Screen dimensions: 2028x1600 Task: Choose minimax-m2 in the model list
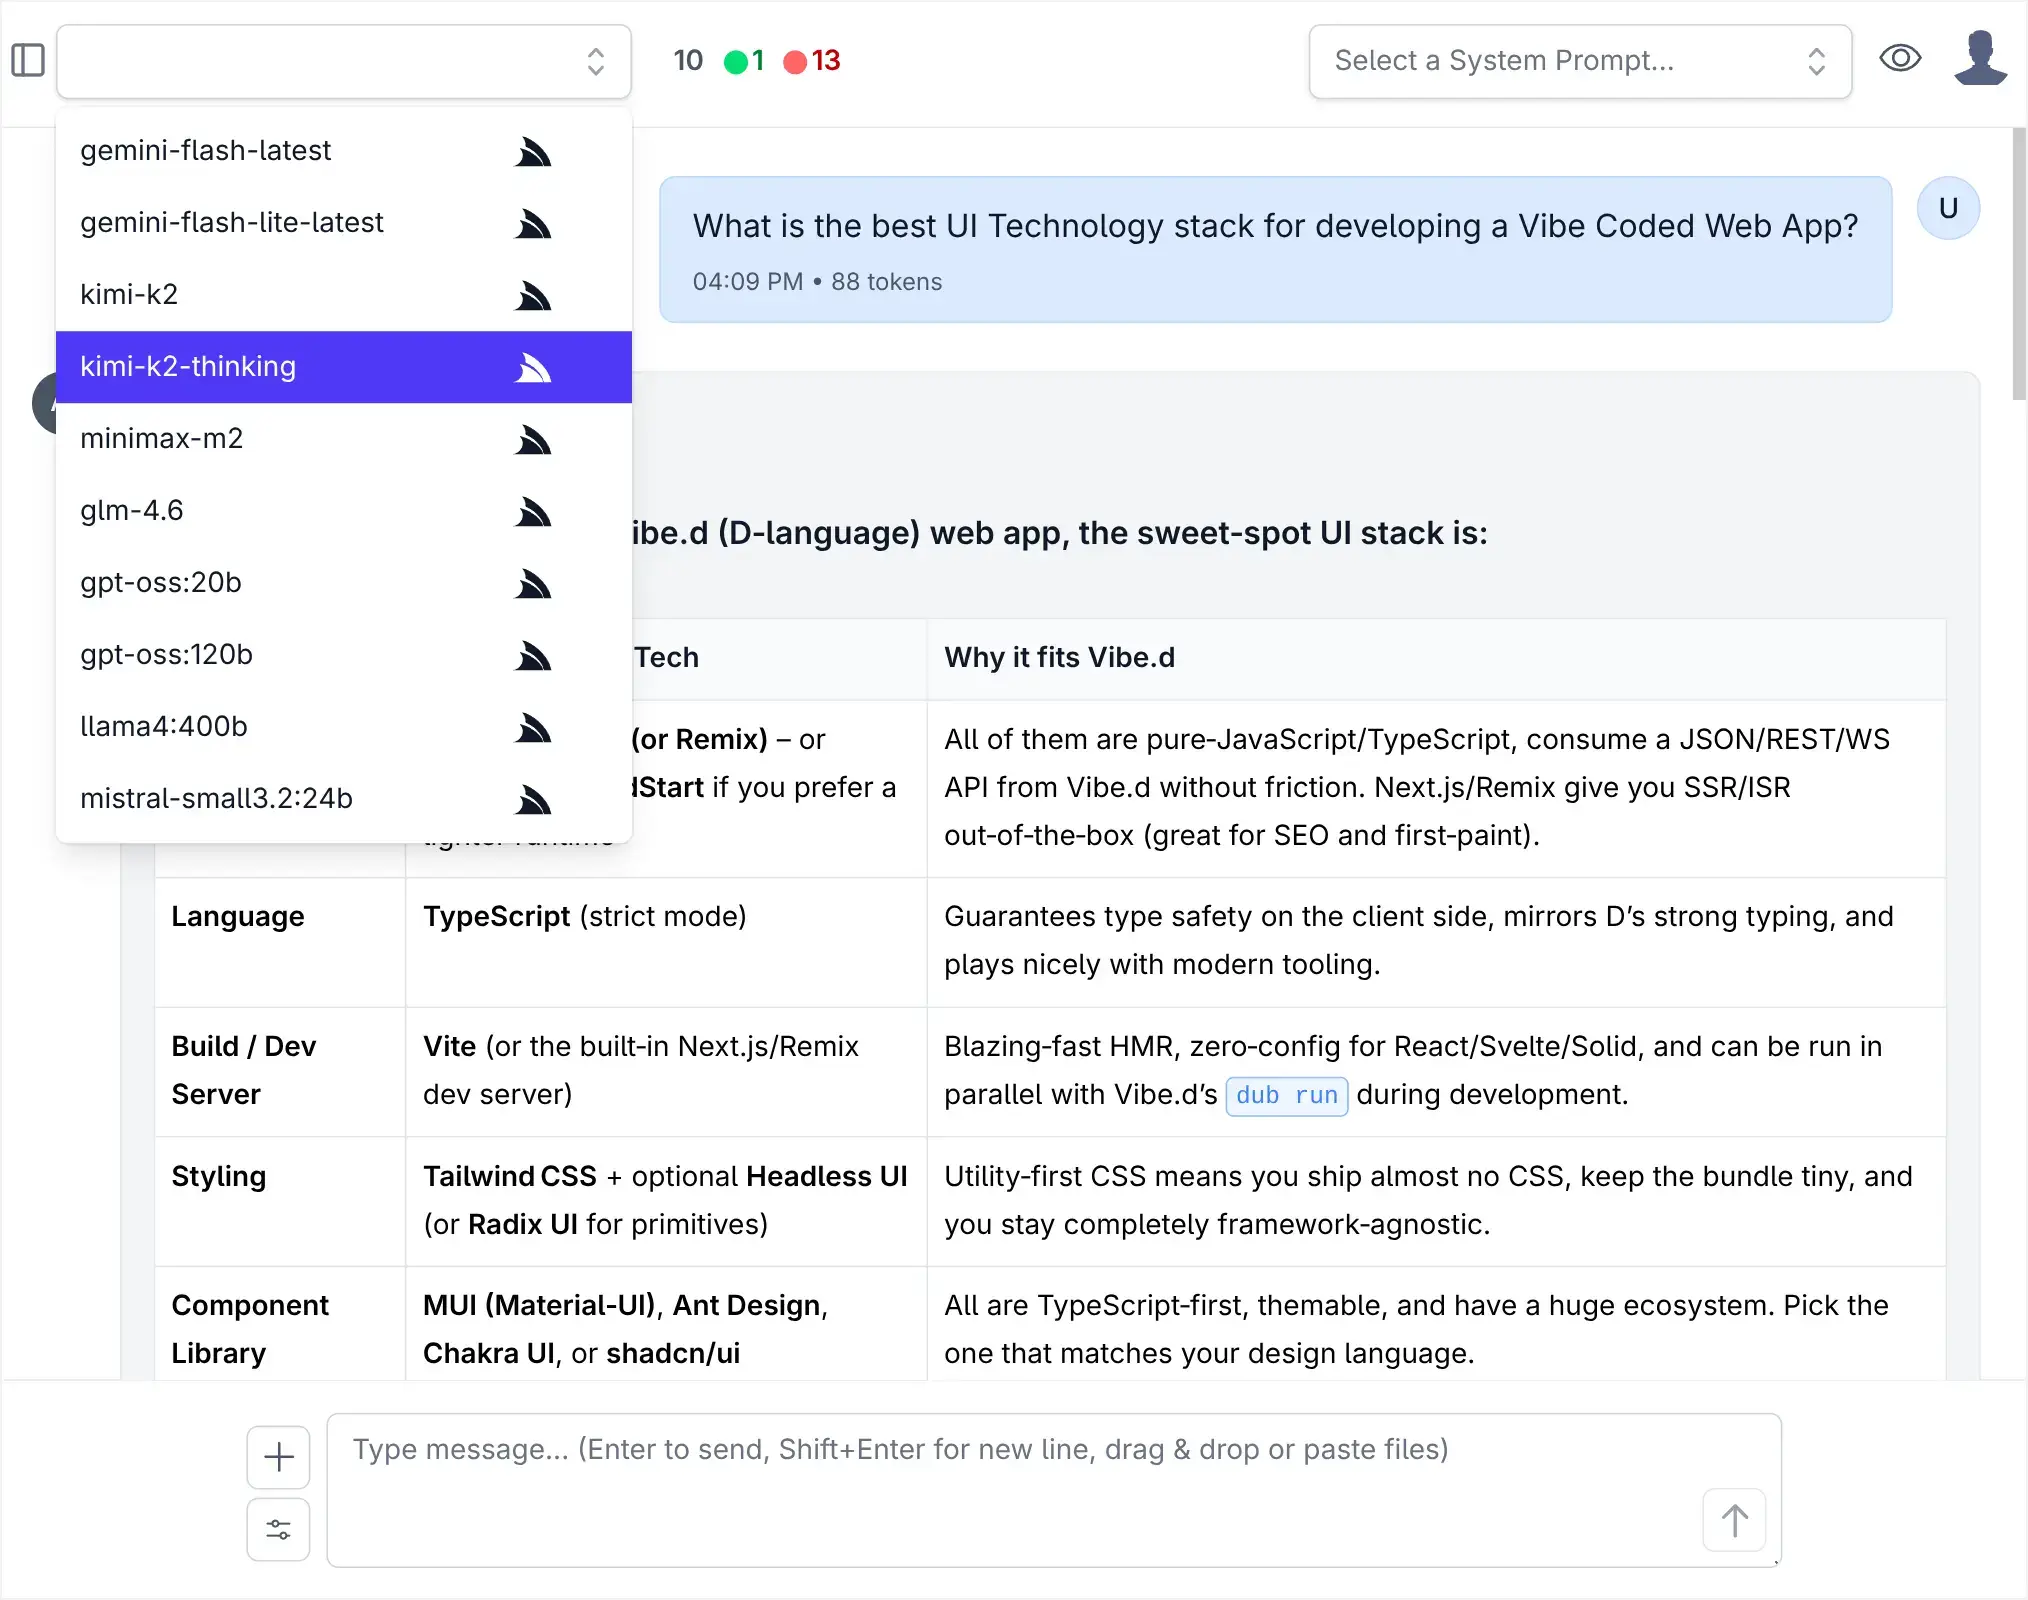[x=162, y=439]
